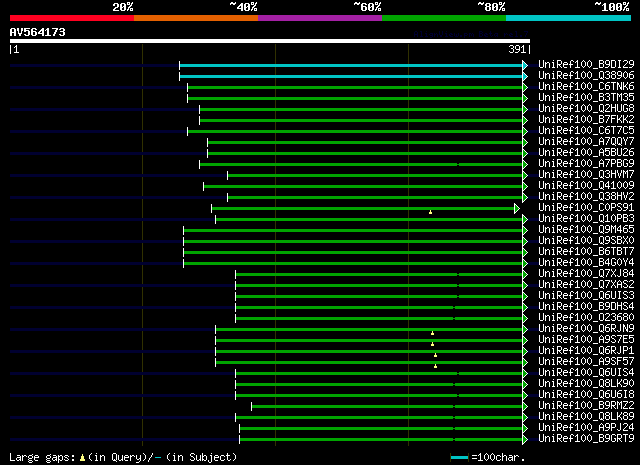Click the green alignment bar of B9RMZ2
640x465 pixels.
(387, 407)
